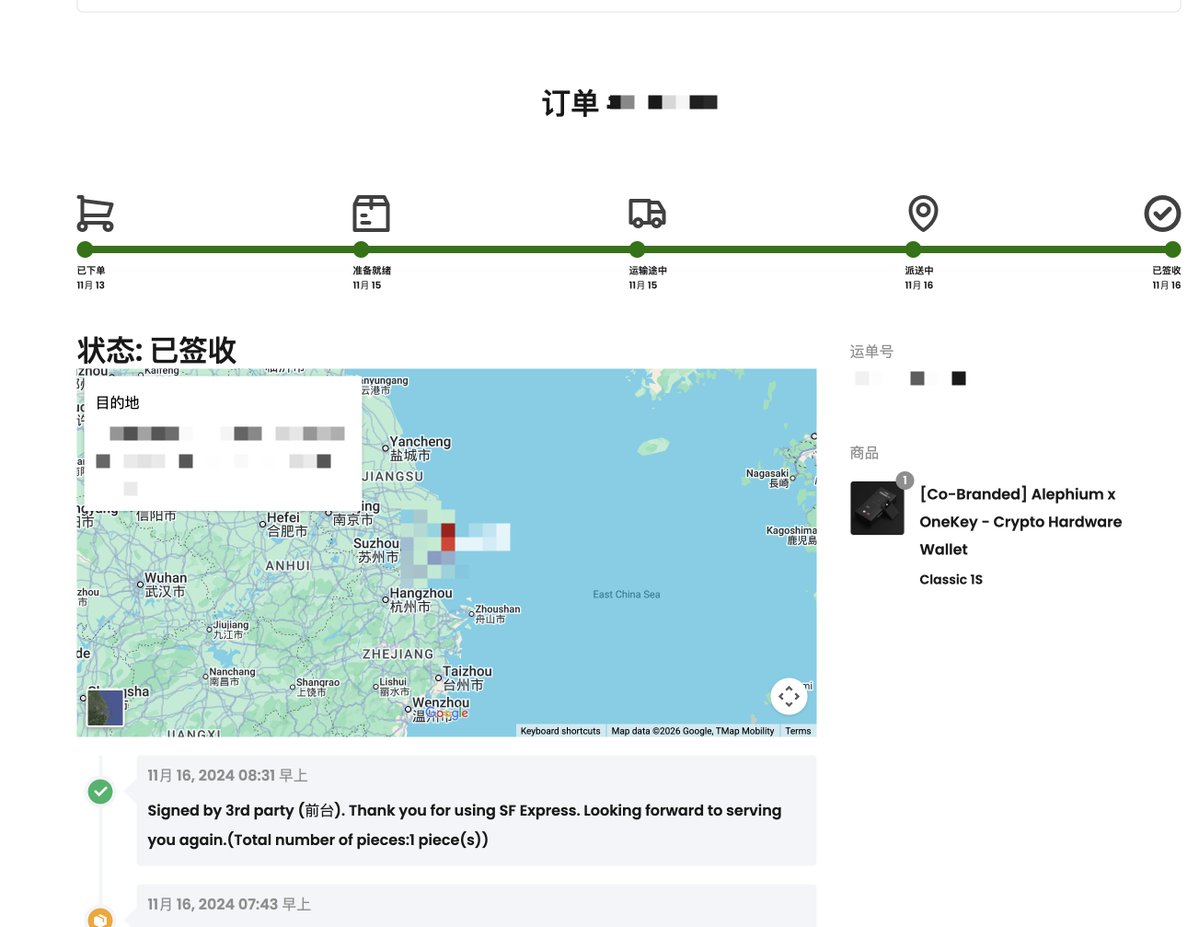The width and height of the screenshot is (1199, 927).
Task: Open the Alephium x OneKey product thumbnail
Action: pyautogui.click(x=877, y=508)
